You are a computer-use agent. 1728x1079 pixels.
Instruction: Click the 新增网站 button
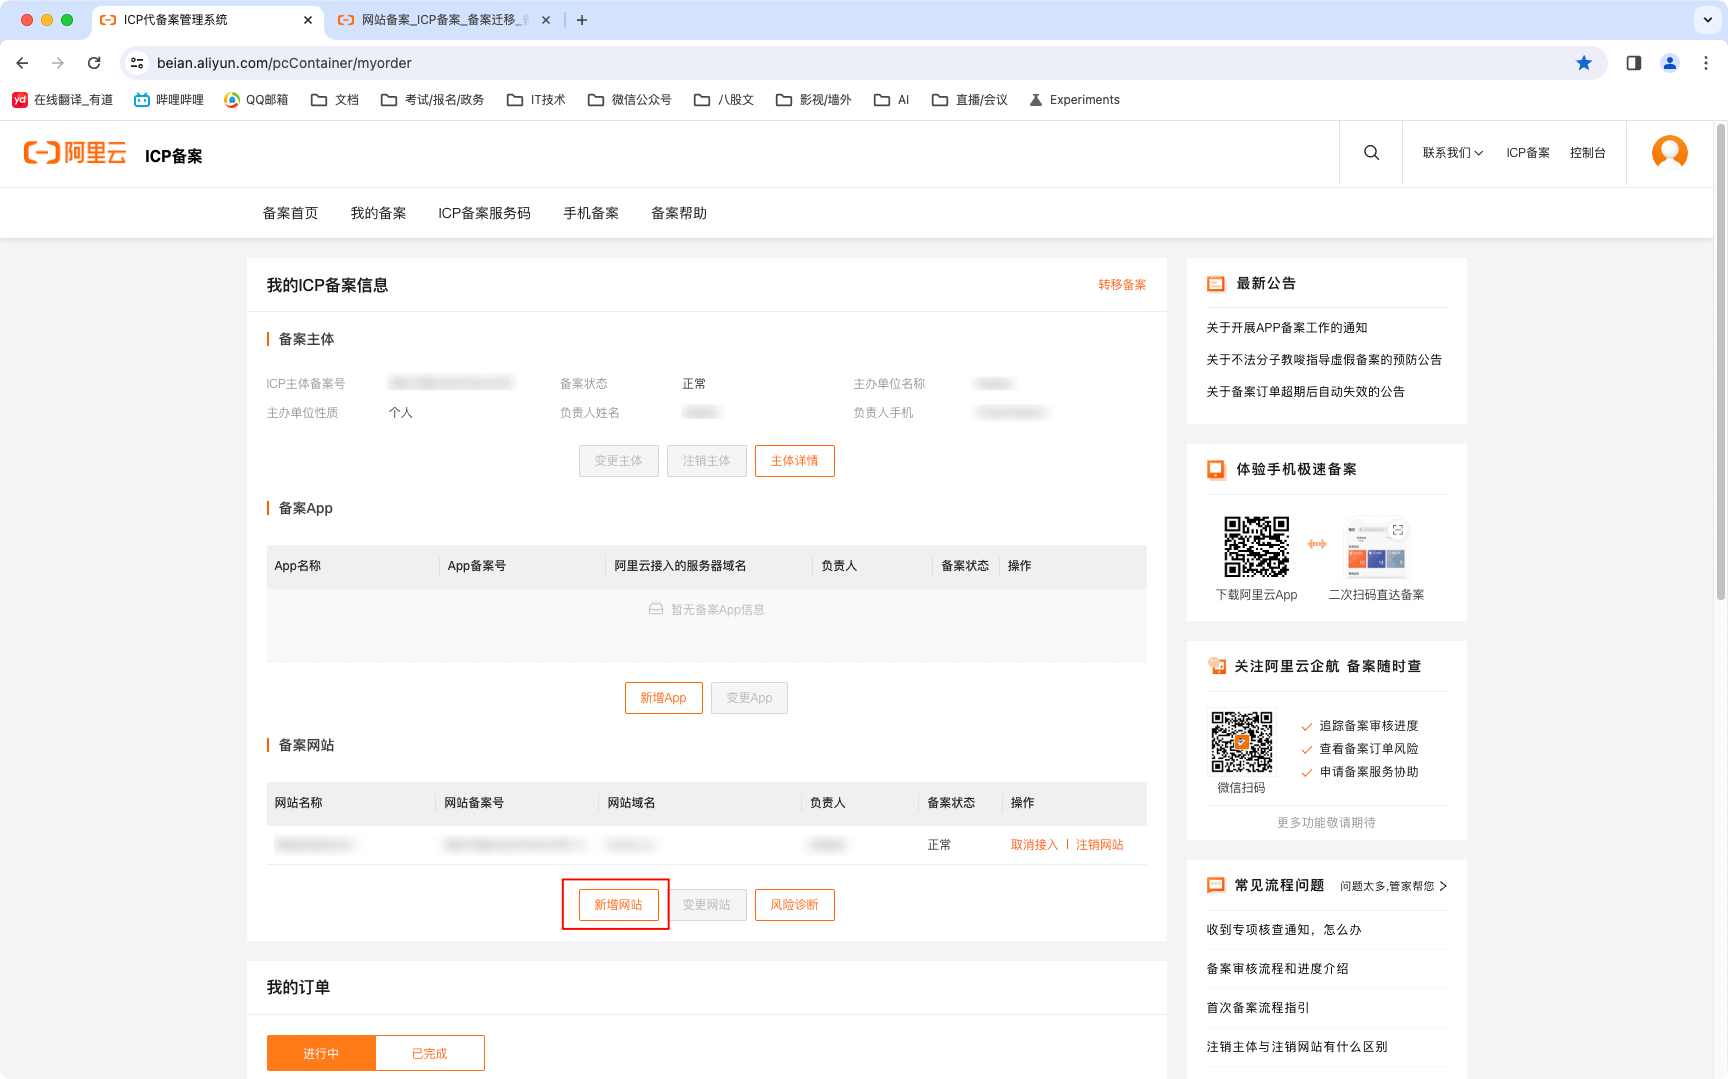point(618,905)
